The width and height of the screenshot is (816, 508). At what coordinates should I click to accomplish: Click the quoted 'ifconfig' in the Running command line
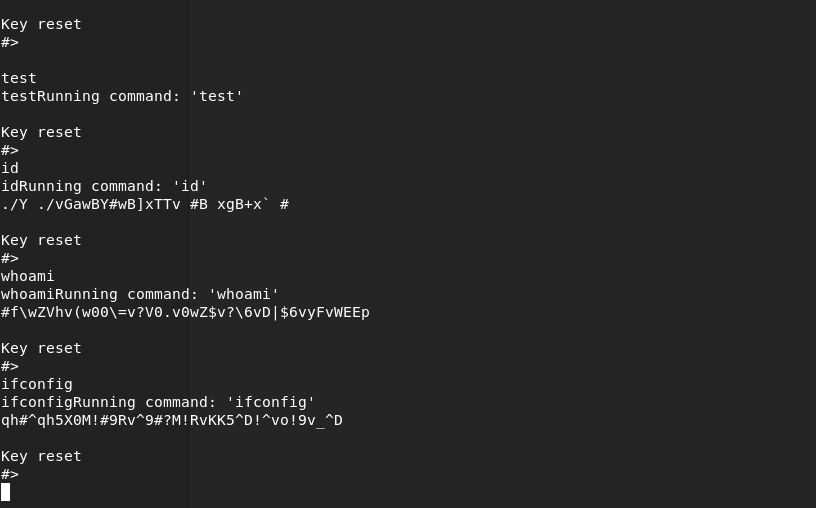click(x=270, y=402)
